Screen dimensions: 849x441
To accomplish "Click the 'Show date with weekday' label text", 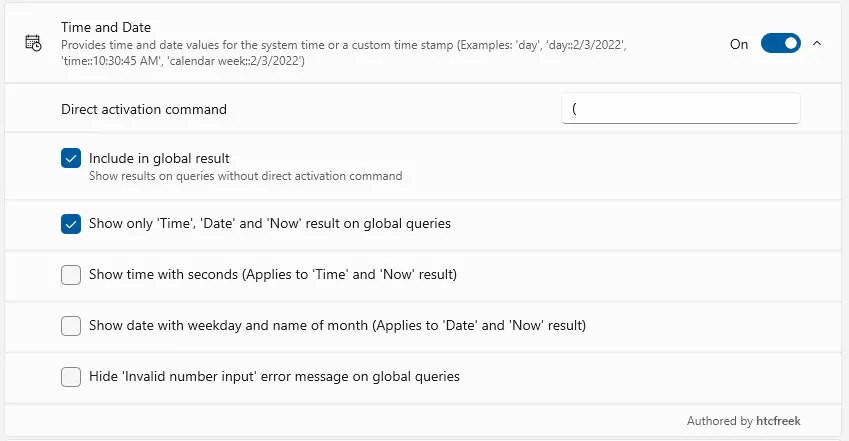I will coord(337,326).
